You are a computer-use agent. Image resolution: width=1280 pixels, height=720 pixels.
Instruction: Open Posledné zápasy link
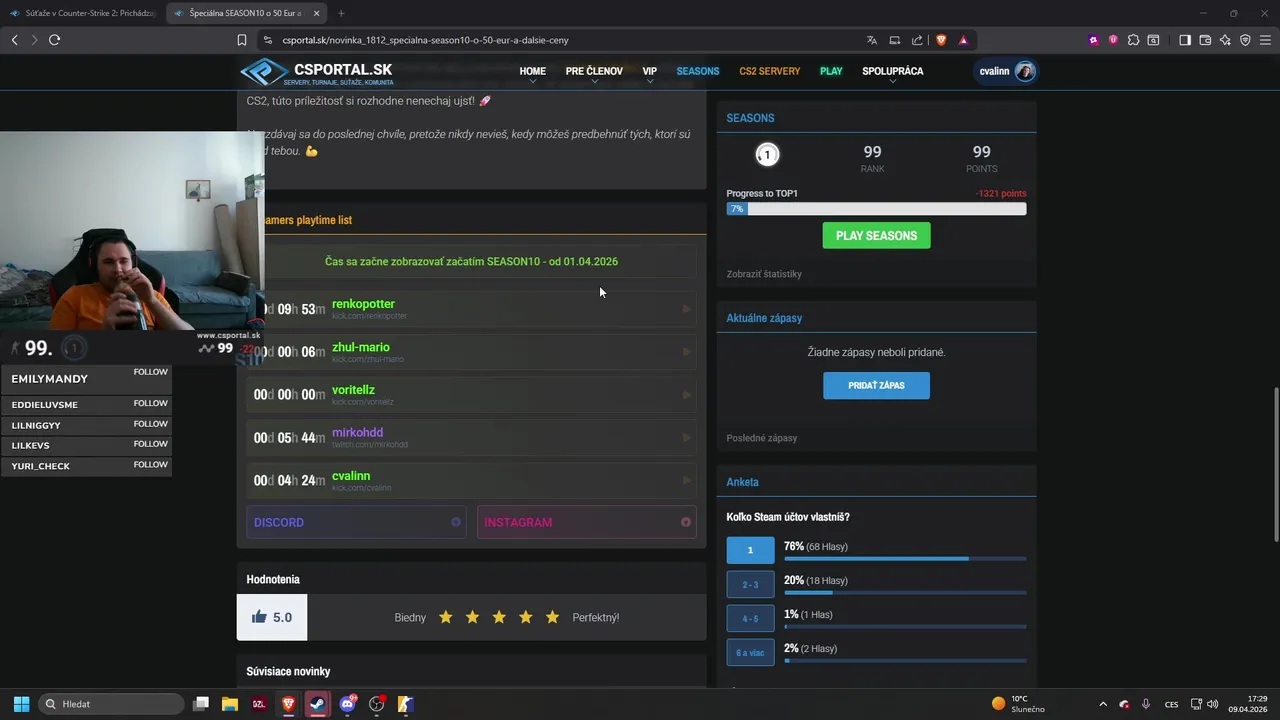[x=762, y=438]
